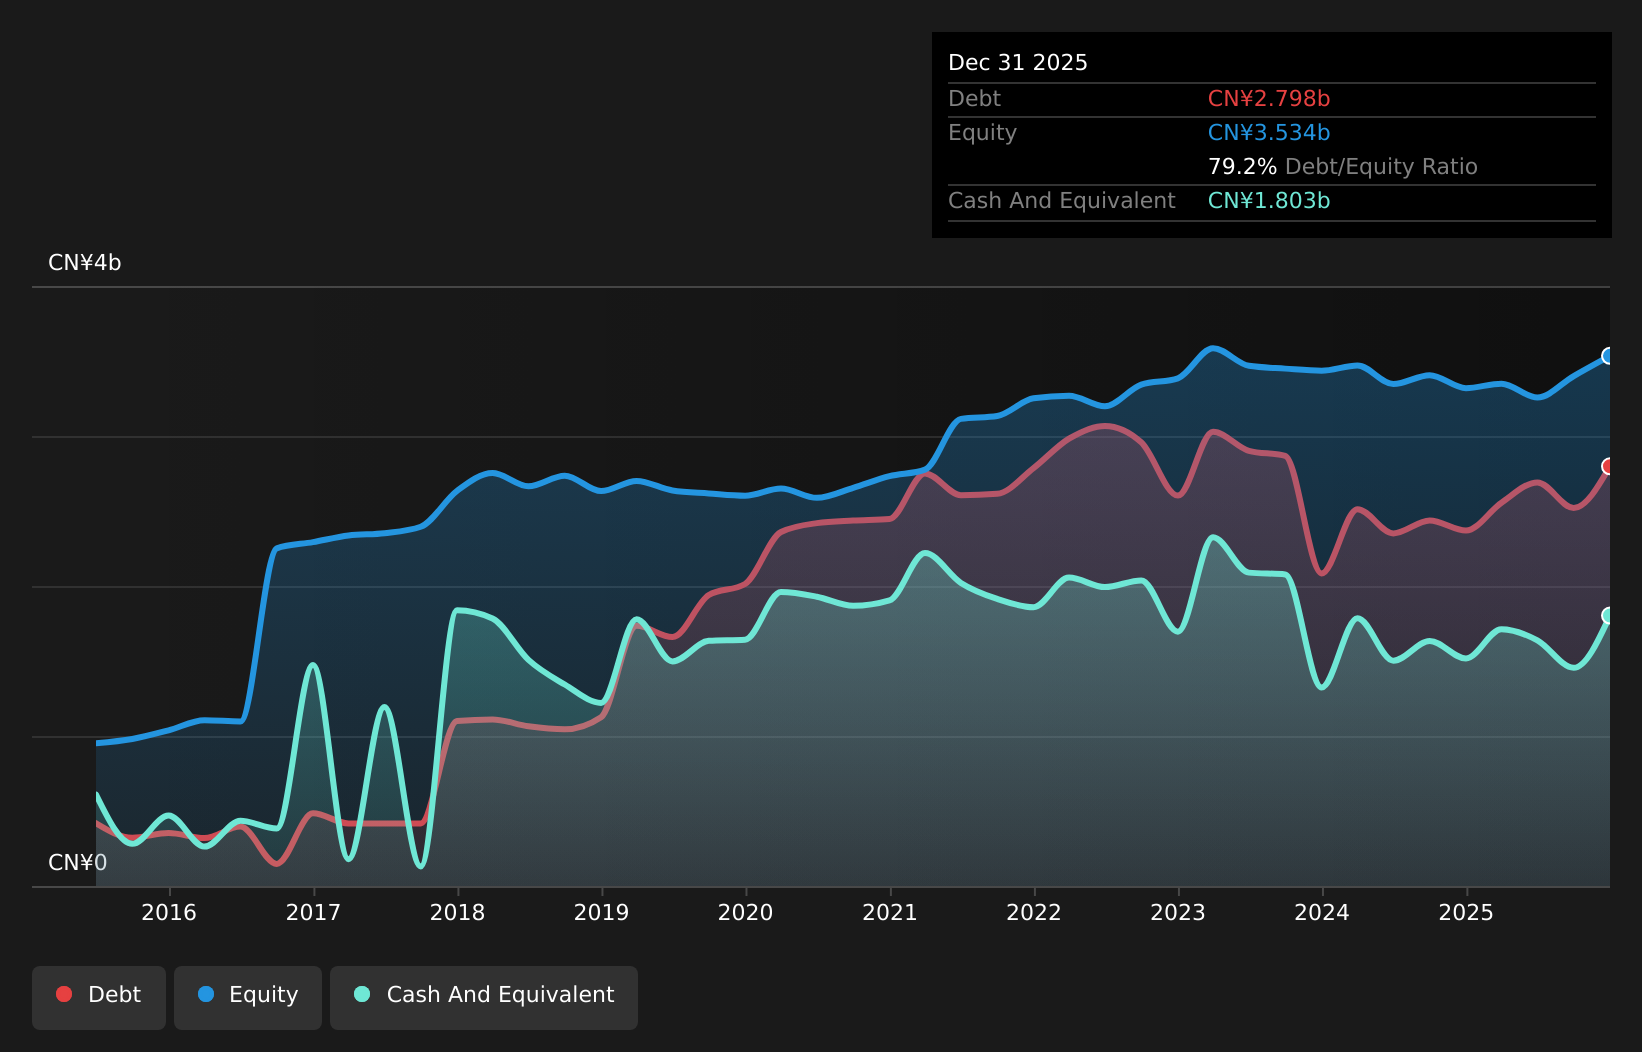Select the red Debt endpoint marker
The height and width of the screenshot is (1052, 1642).
pos(1608,465)
